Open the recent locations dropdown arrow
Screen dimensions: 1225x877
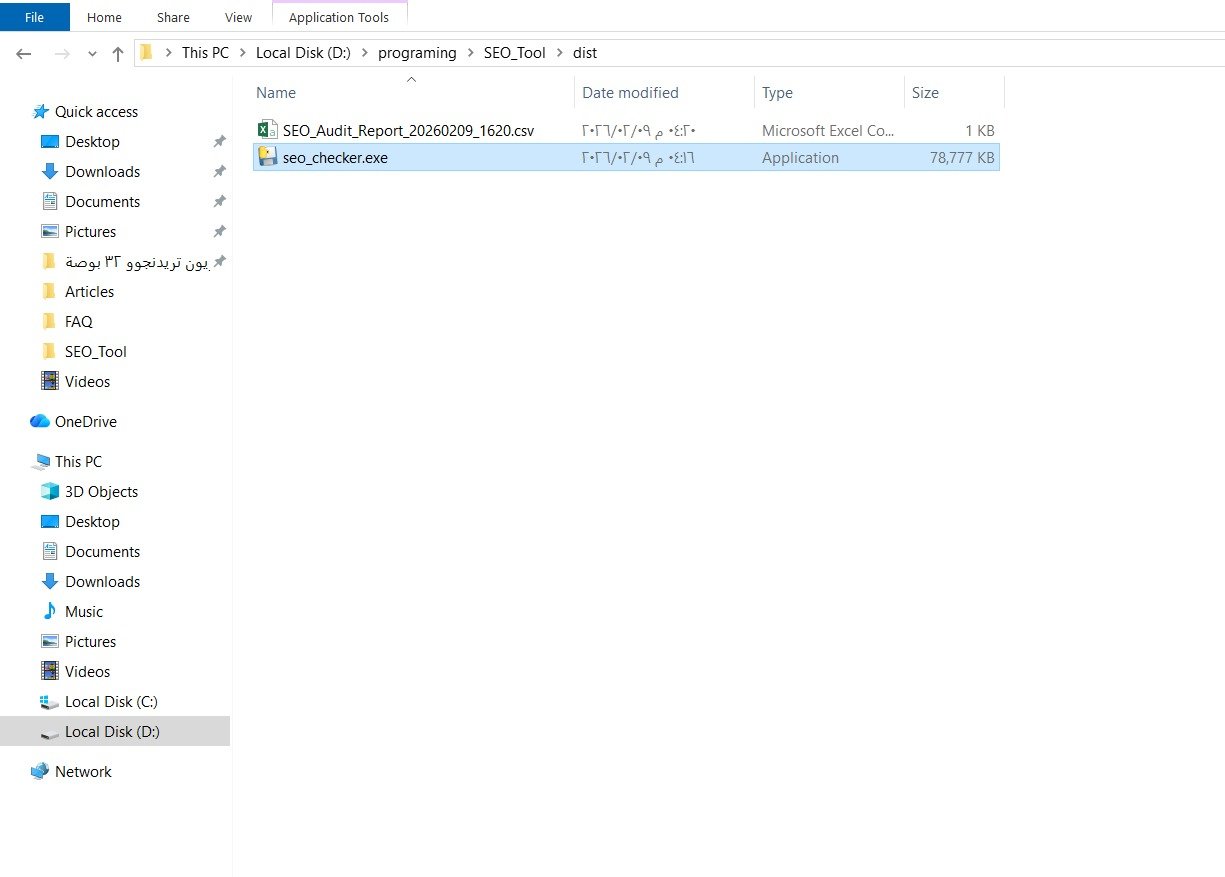pyautogui.click(x=92, y=53)
